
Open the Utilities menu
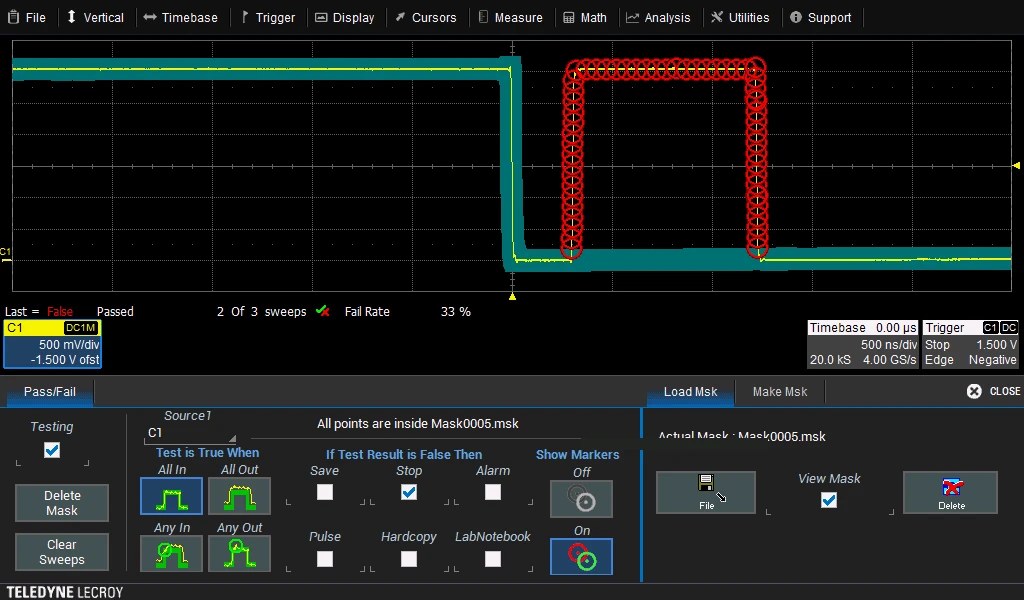point(741,18)
